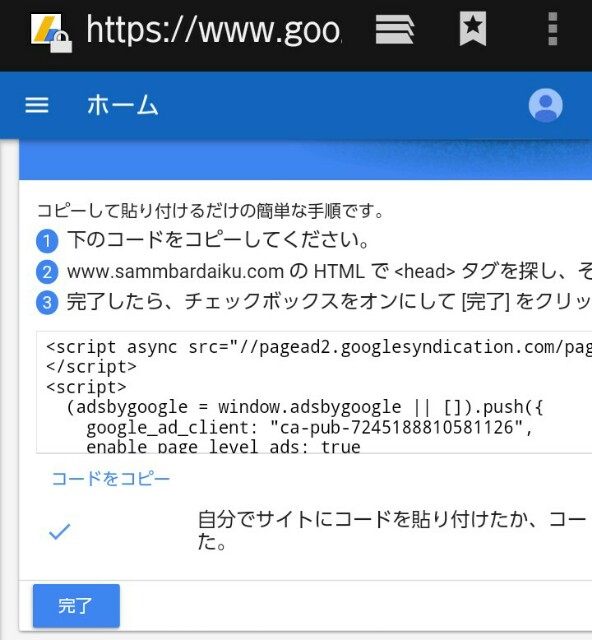Click the www.sammbardaiku.com step text
The height and width of the screenshot is (640, 592).
tap(329, 271)
